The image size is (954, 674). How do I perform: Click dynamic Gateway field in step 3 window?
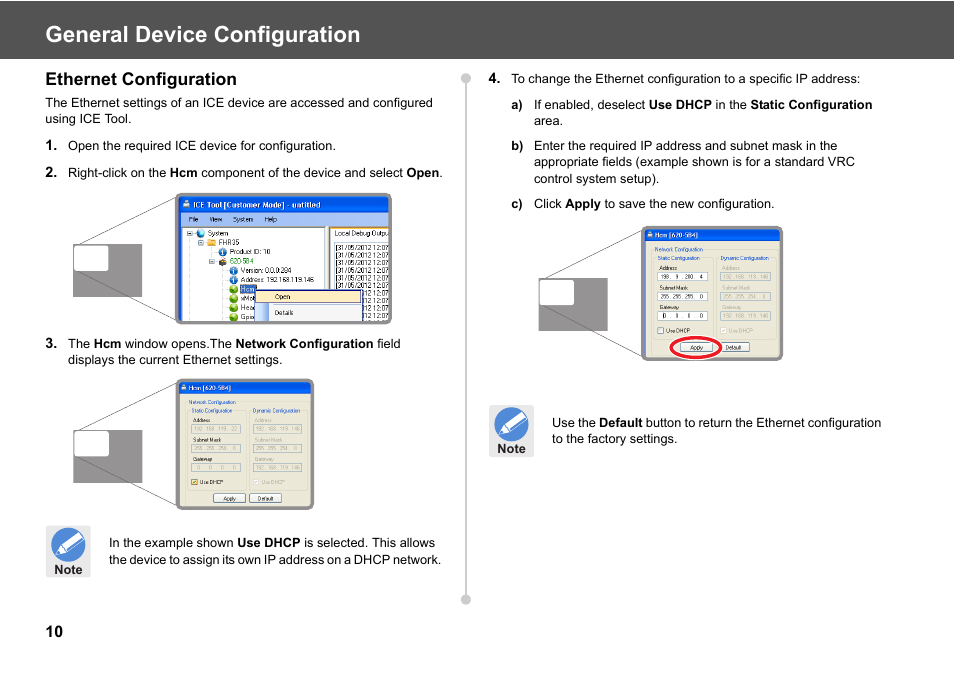[277, 467]
